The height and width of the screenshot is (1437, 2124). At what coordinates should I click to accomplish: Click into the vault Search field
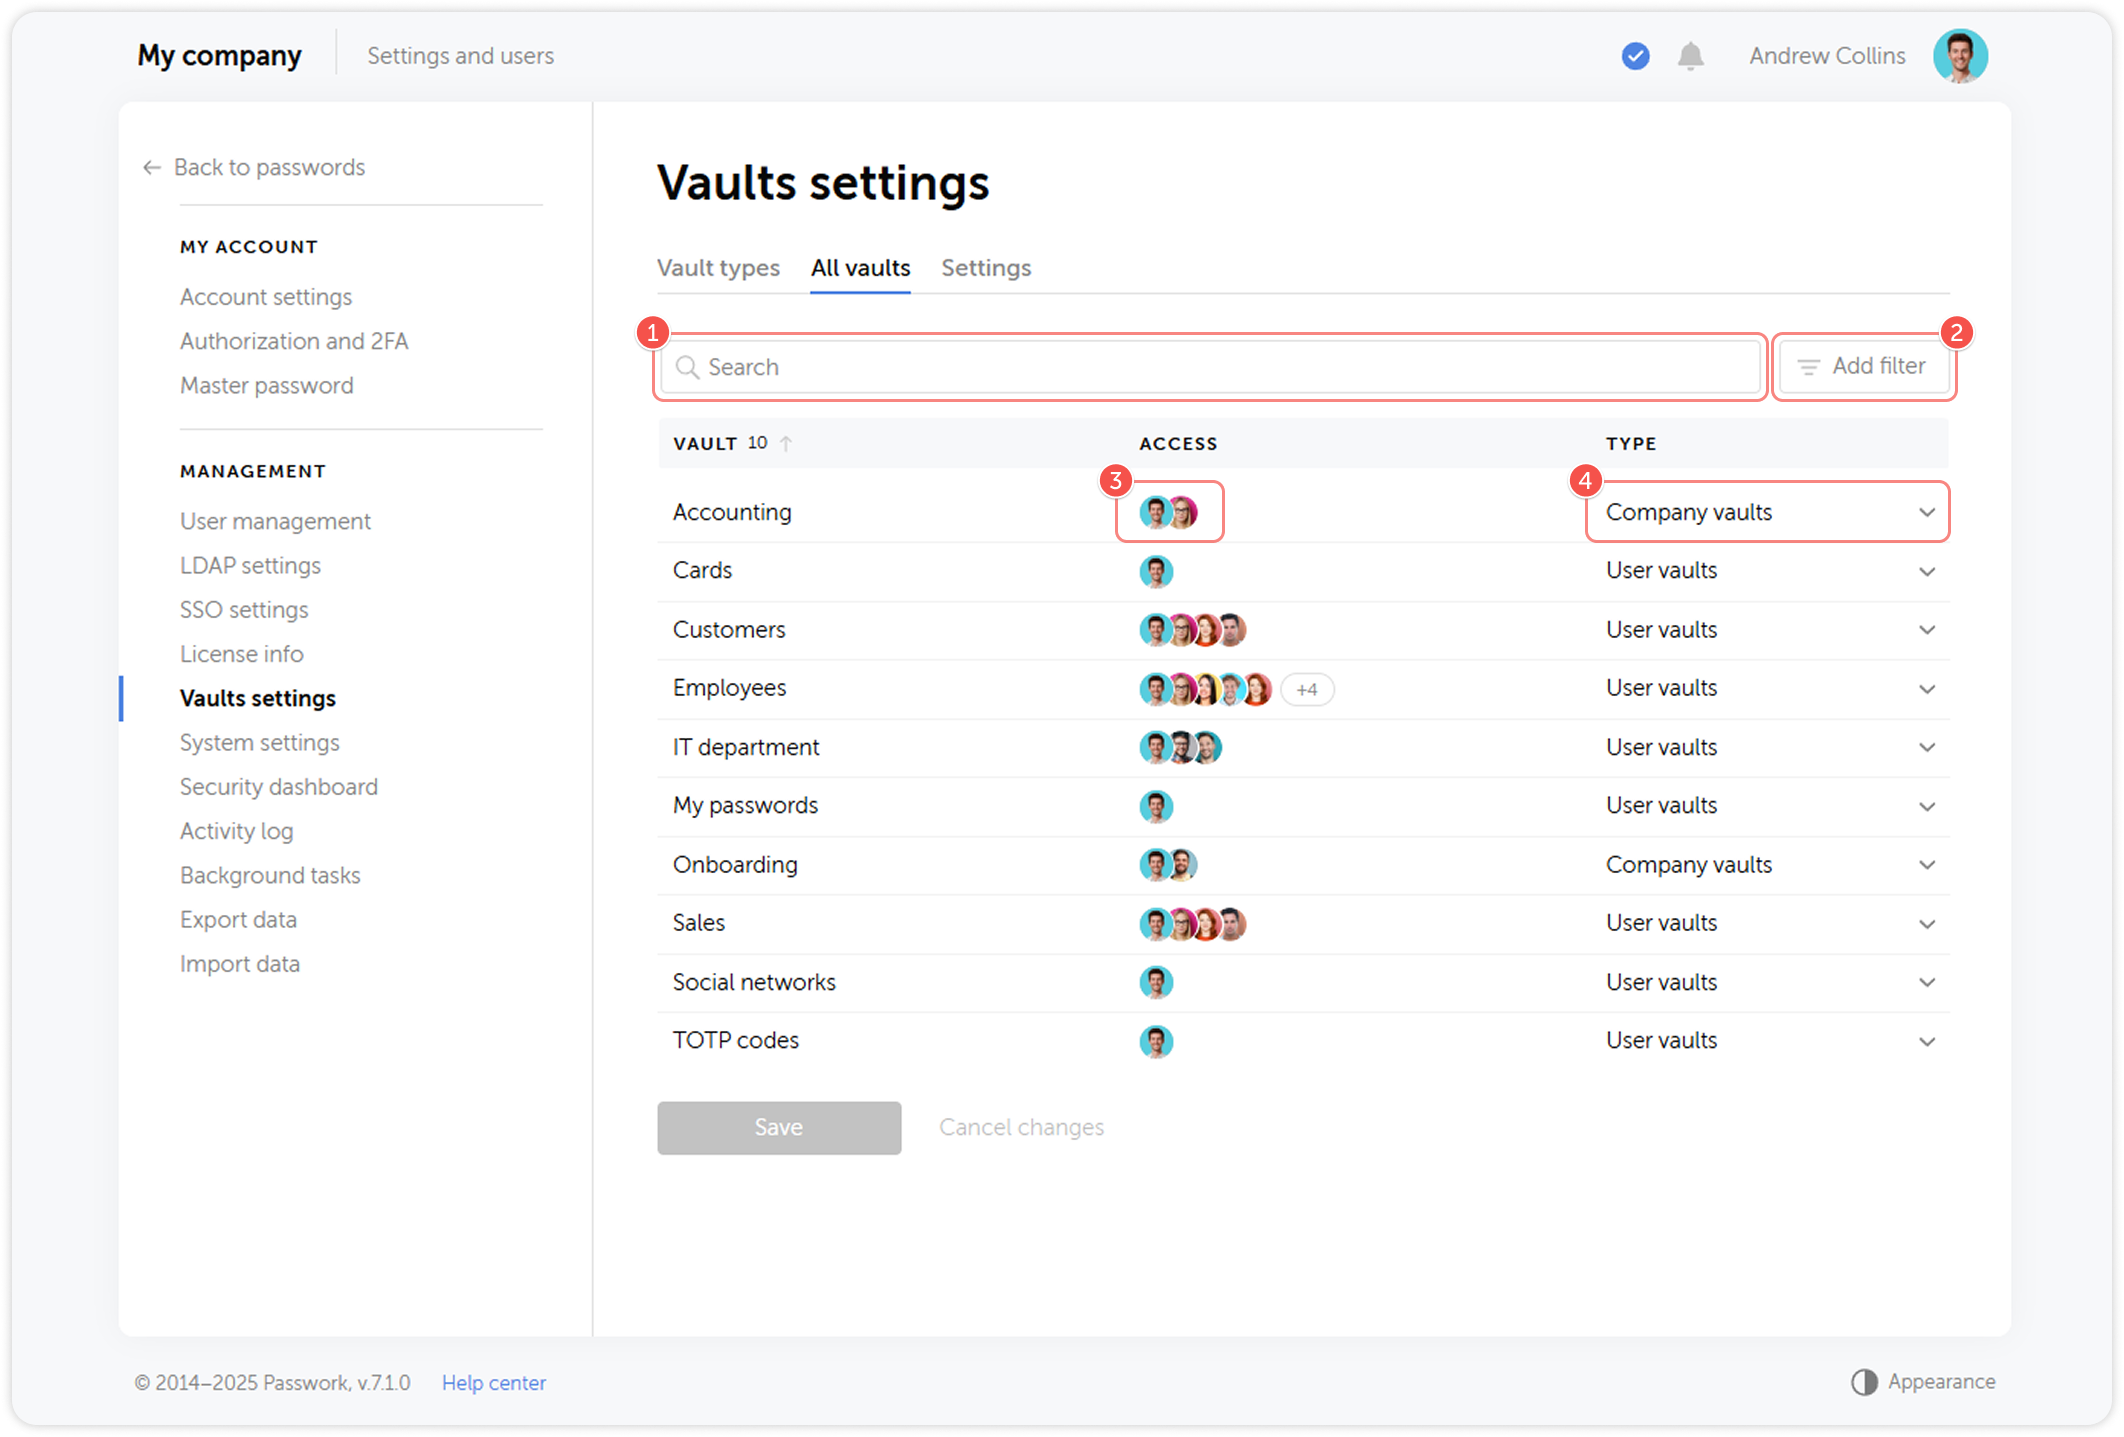point(1210,367)
